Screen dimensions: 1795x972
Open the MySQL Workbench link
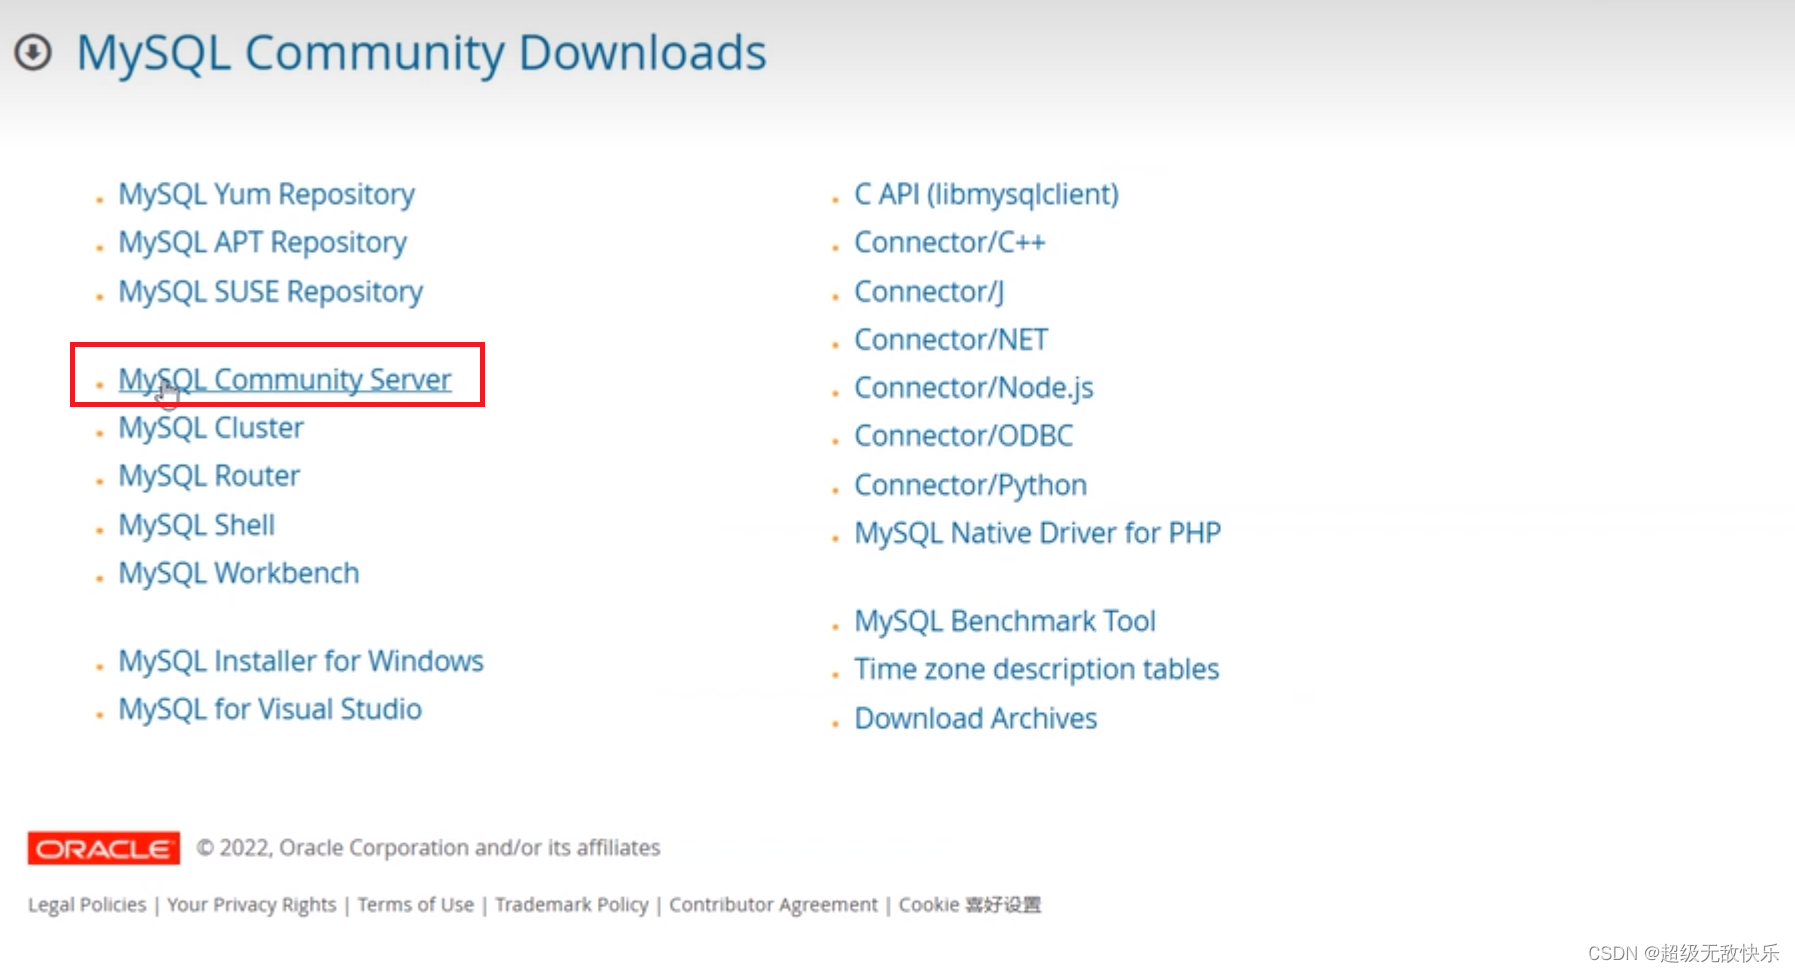pyautogui.click(x=238, y=573)
